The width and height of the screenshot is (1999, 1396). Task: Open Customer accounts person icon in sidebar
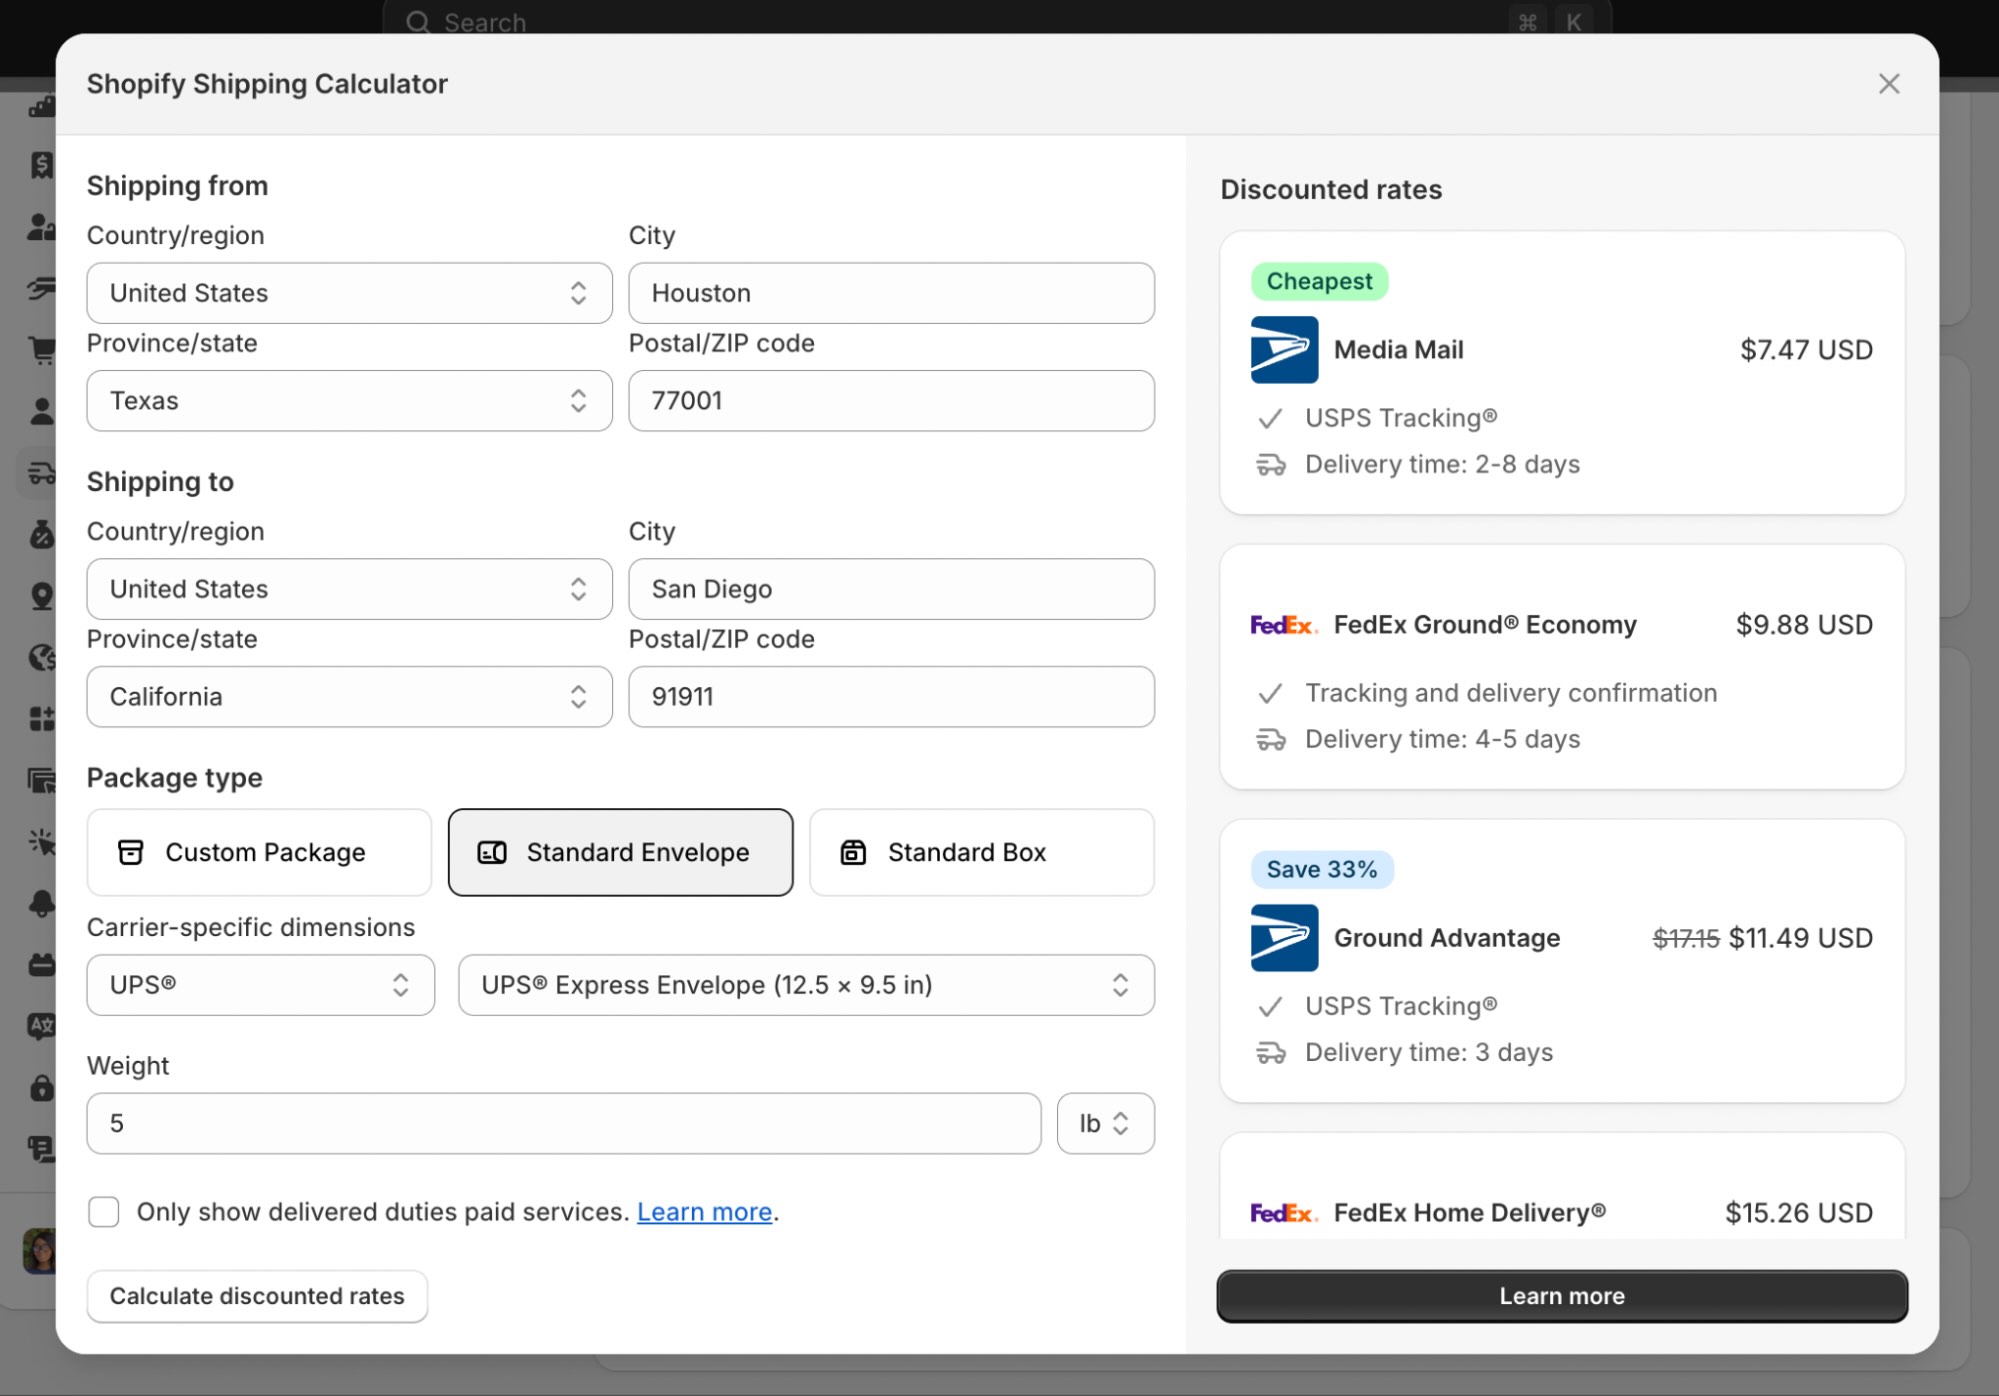[42, 411]
